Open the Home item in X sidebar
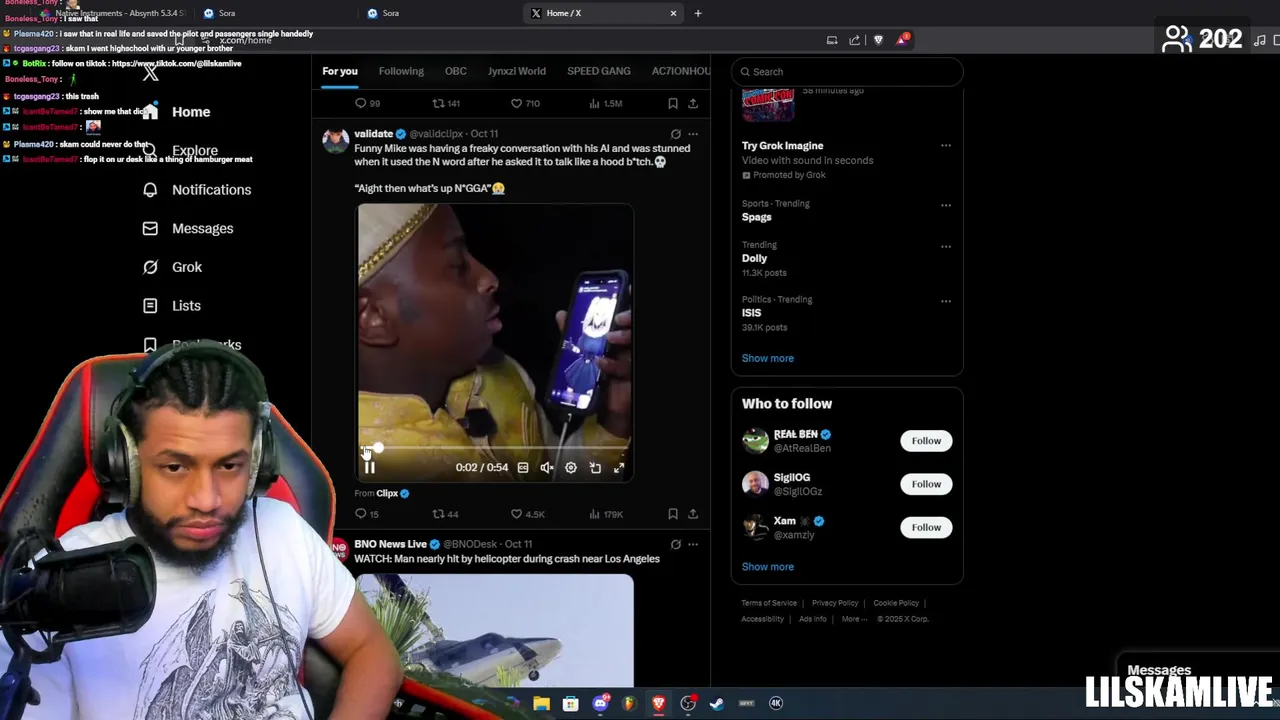This screenshot has height=720, width=1280. pos(190,112)
